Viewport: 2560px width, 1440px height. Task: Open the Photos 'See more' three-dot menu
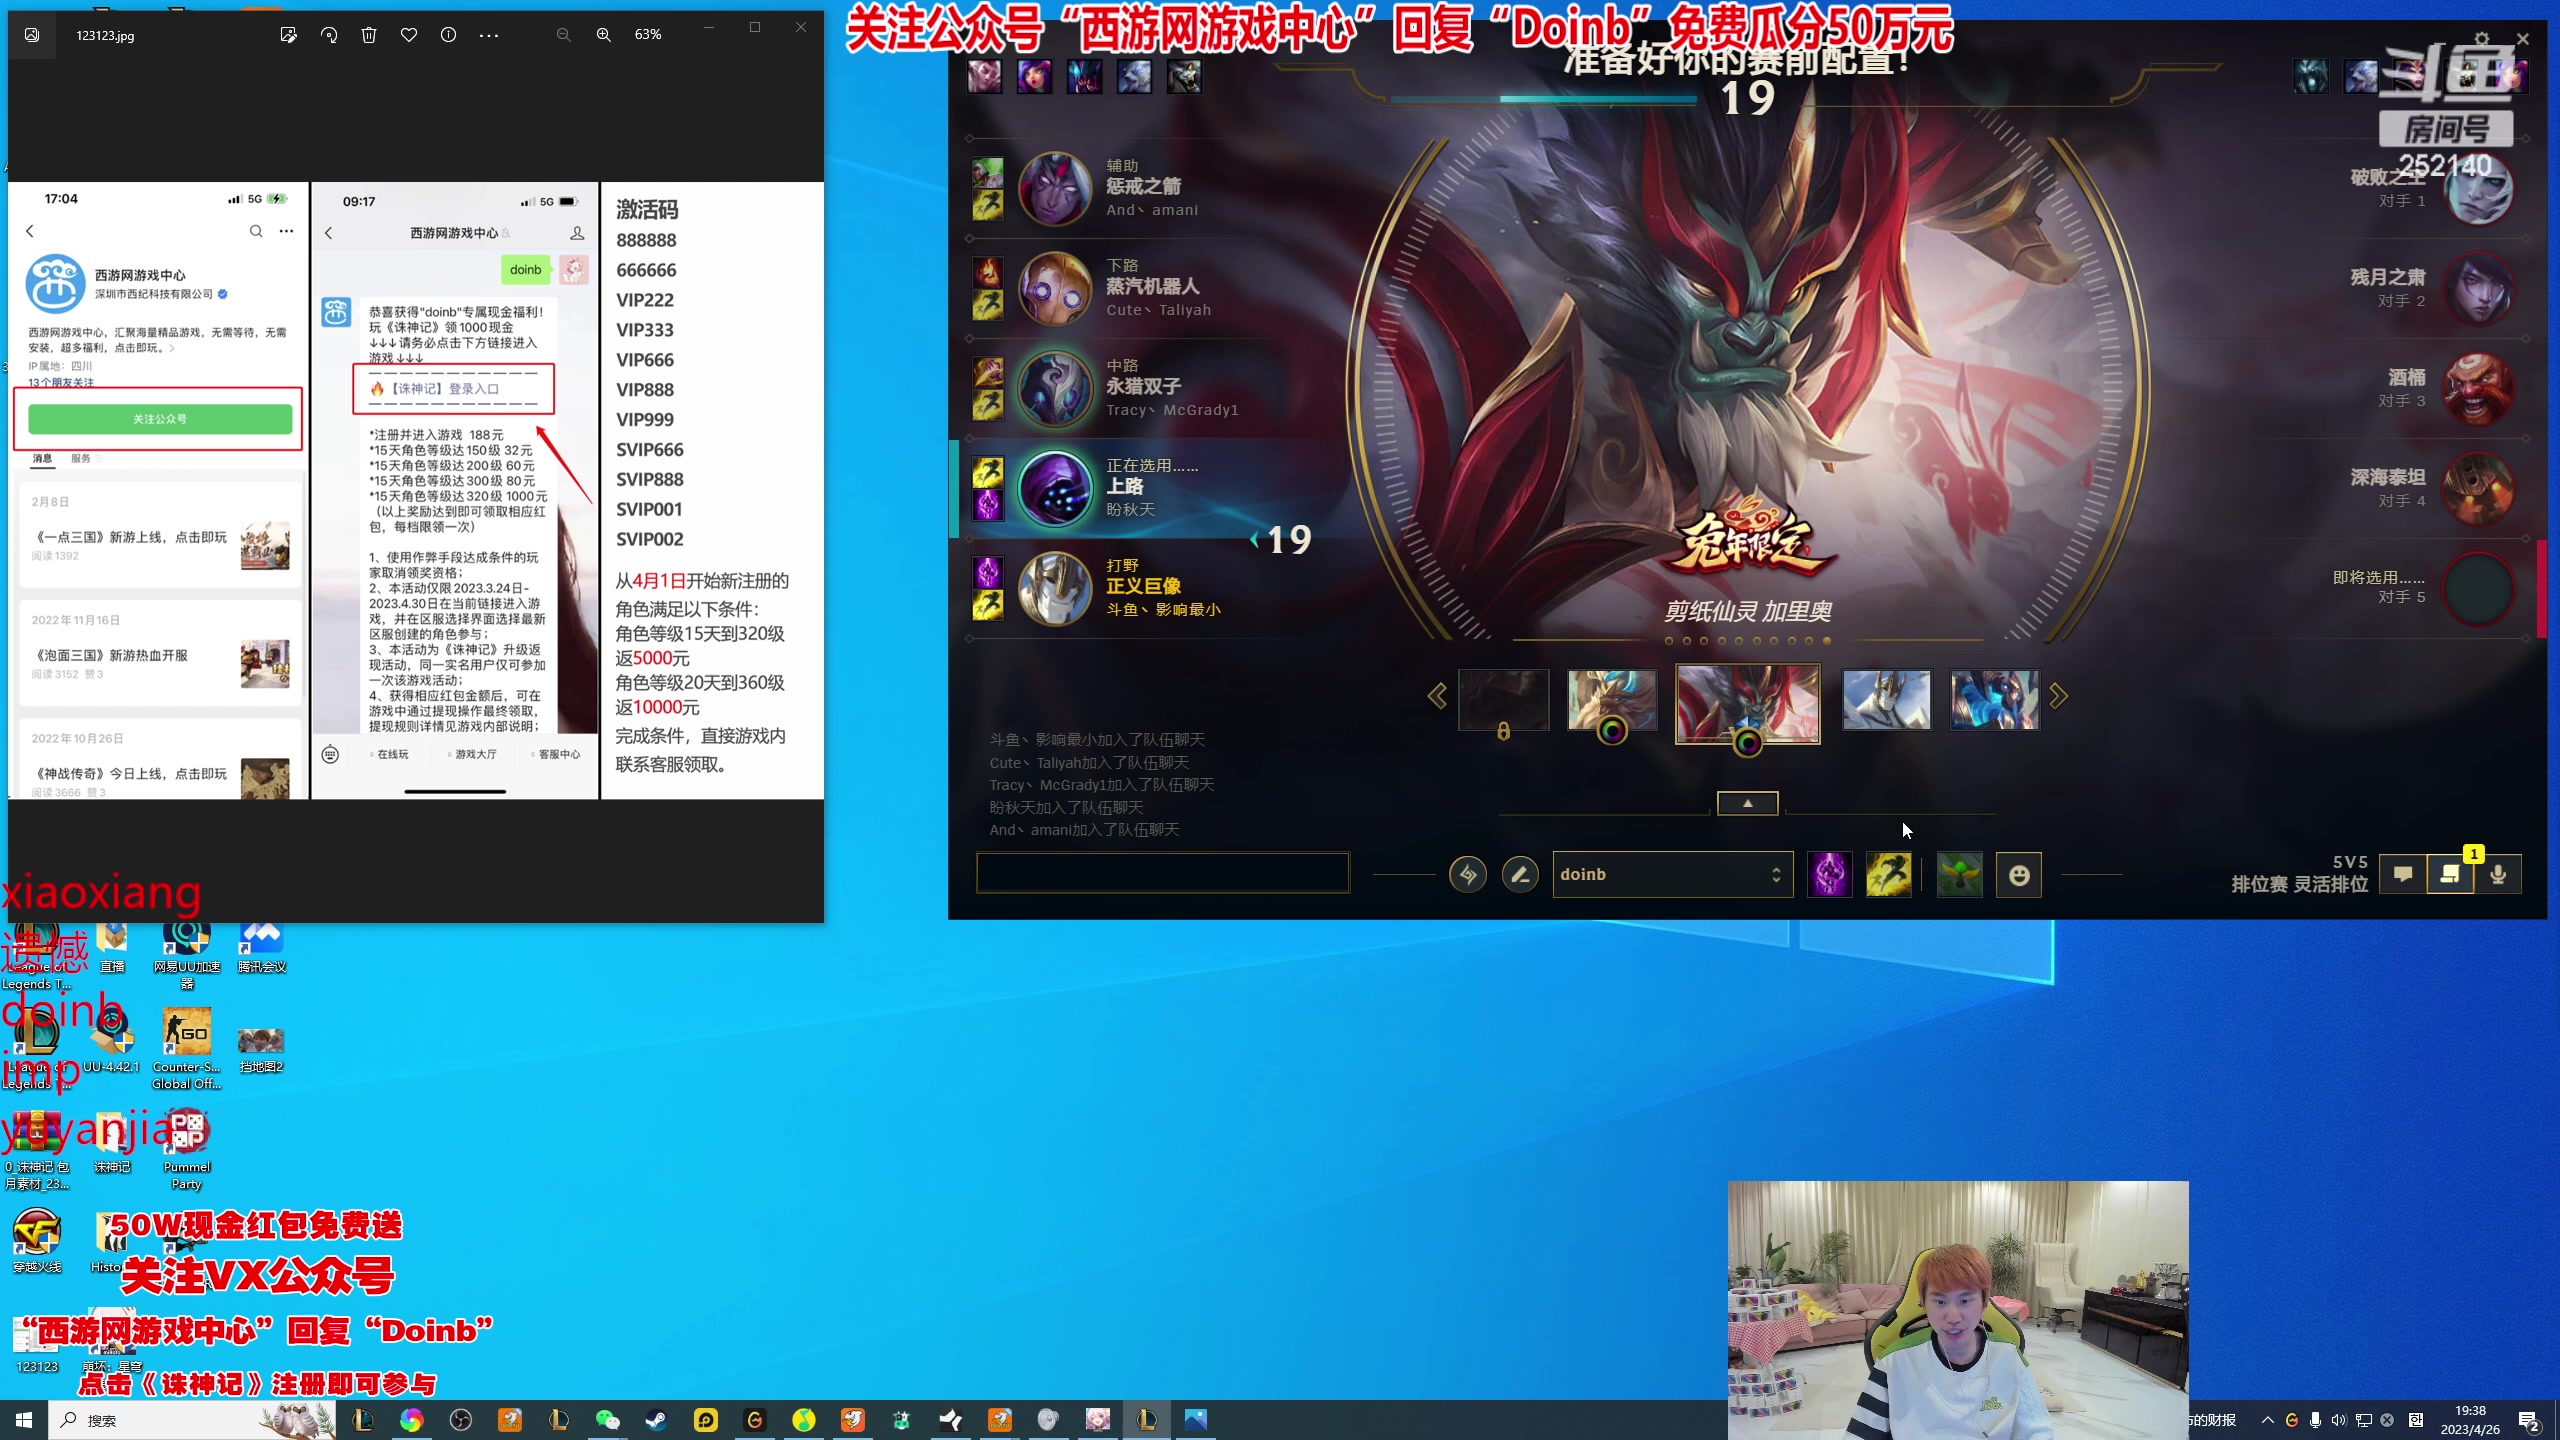tap(489, 35)
